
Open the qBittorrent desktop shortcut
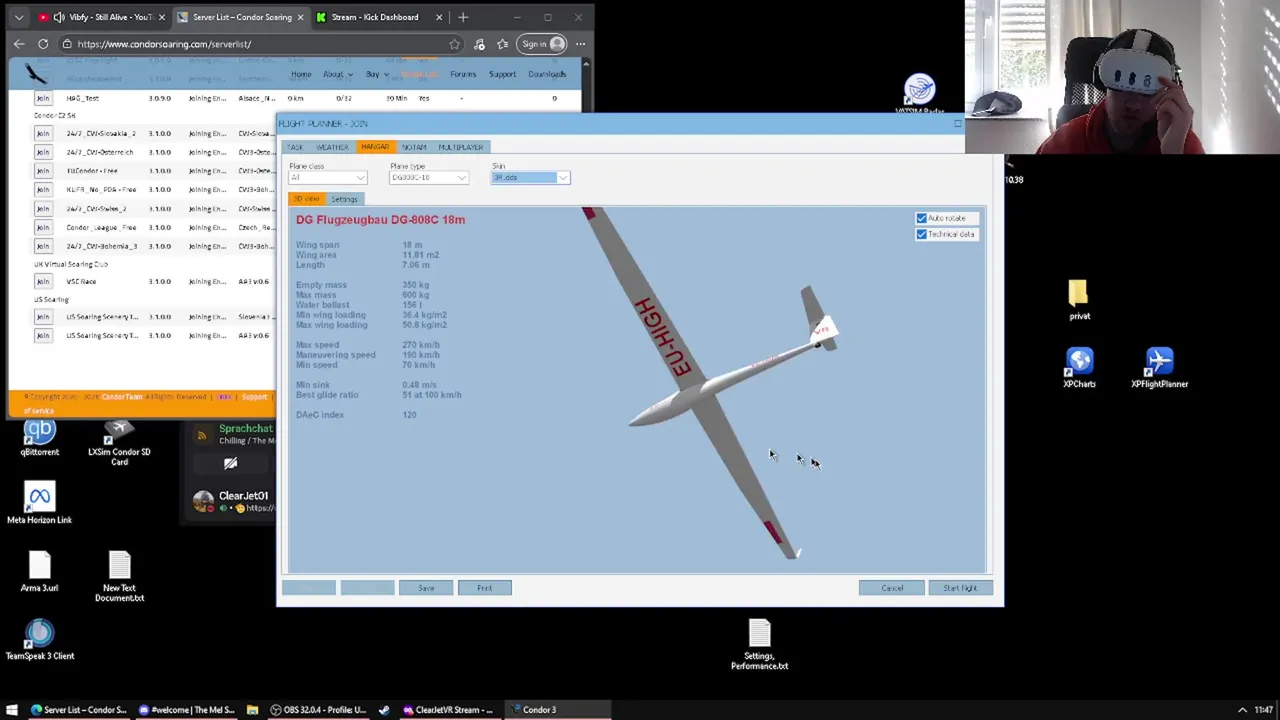point(39,438)
